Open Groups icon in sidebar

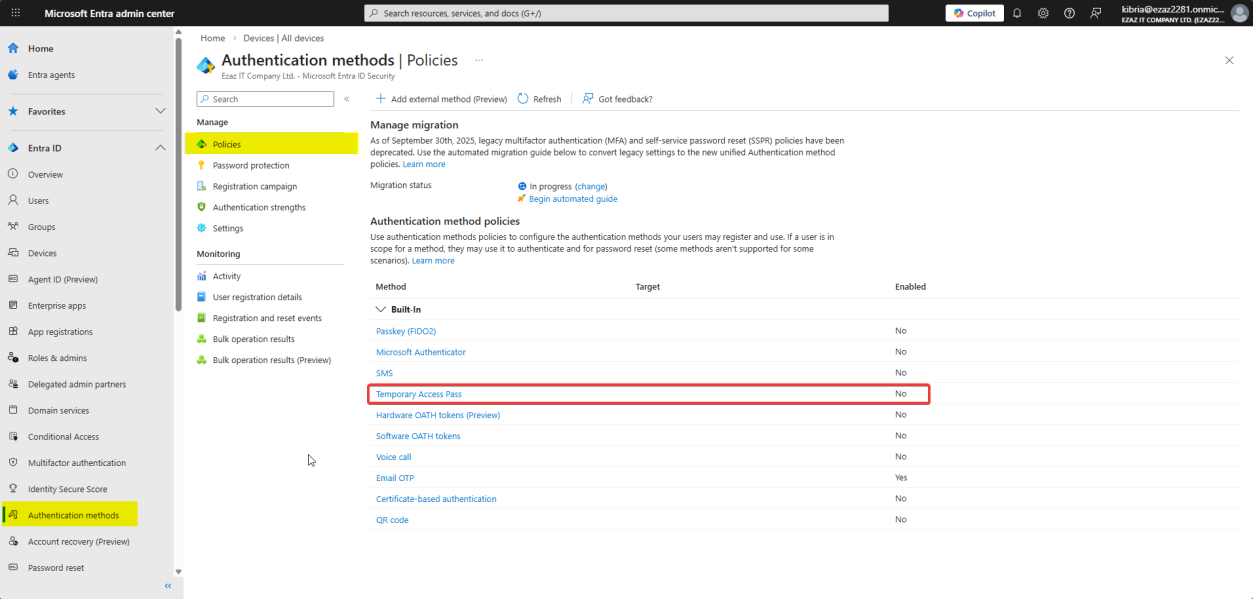point(13,227)
